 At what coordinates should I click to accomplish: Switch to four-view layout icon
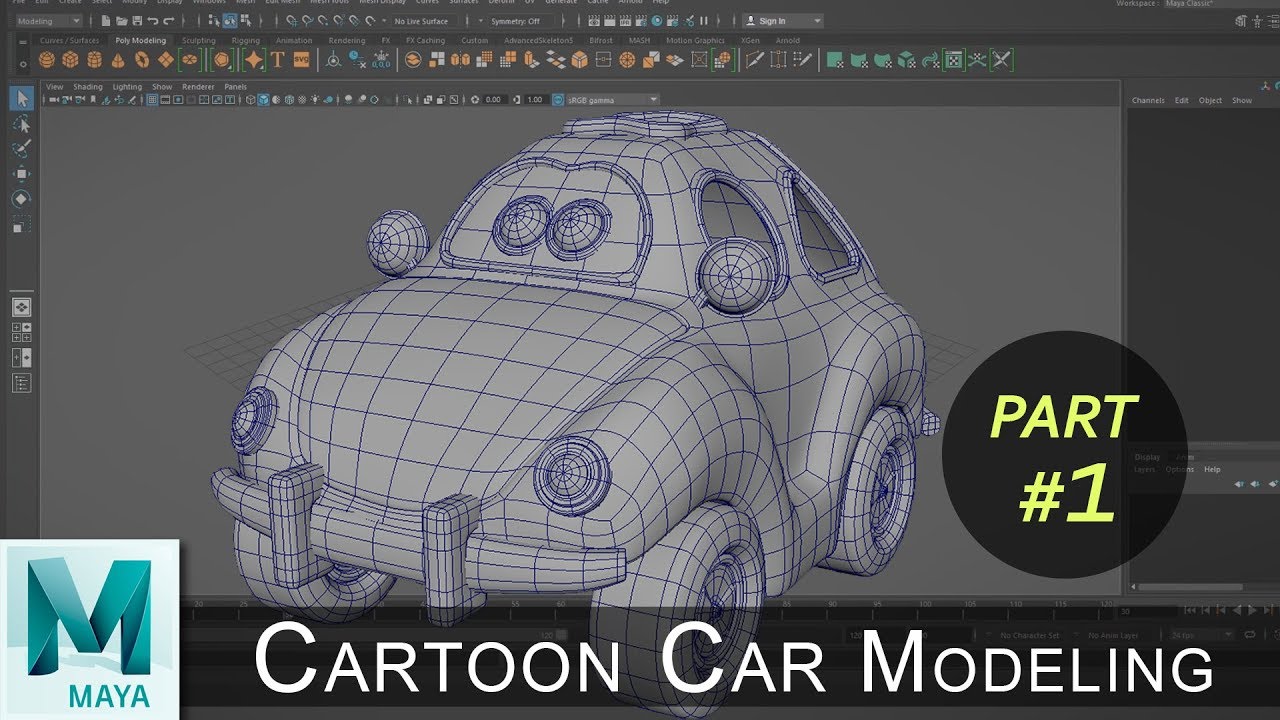[22, 332]
